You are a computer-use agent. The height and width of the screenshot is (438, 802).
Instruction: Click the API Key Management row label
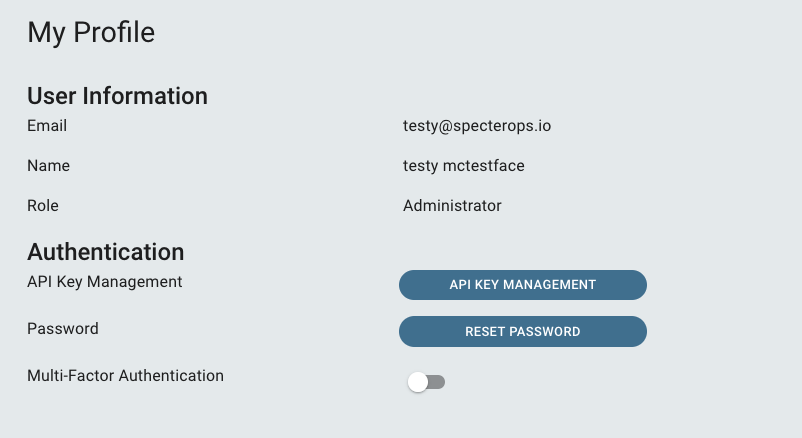coord(105,282)
